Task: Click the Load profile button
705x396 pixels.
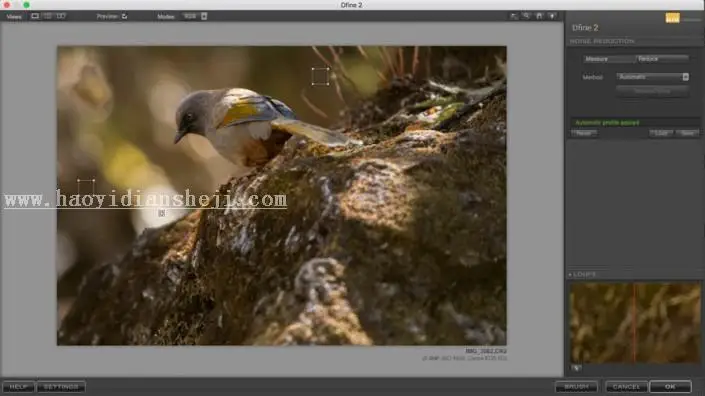Action: coord(661,133)
